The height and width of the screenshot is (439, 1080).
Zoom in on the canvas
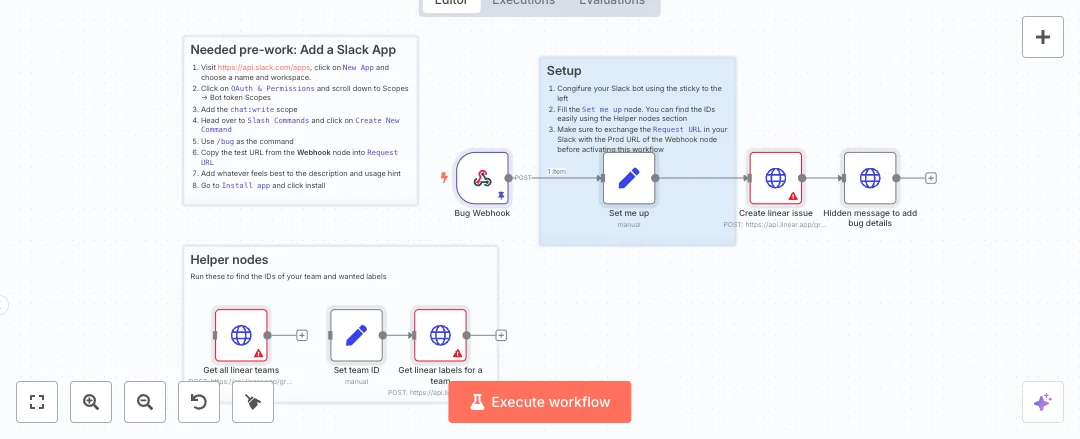91,402
